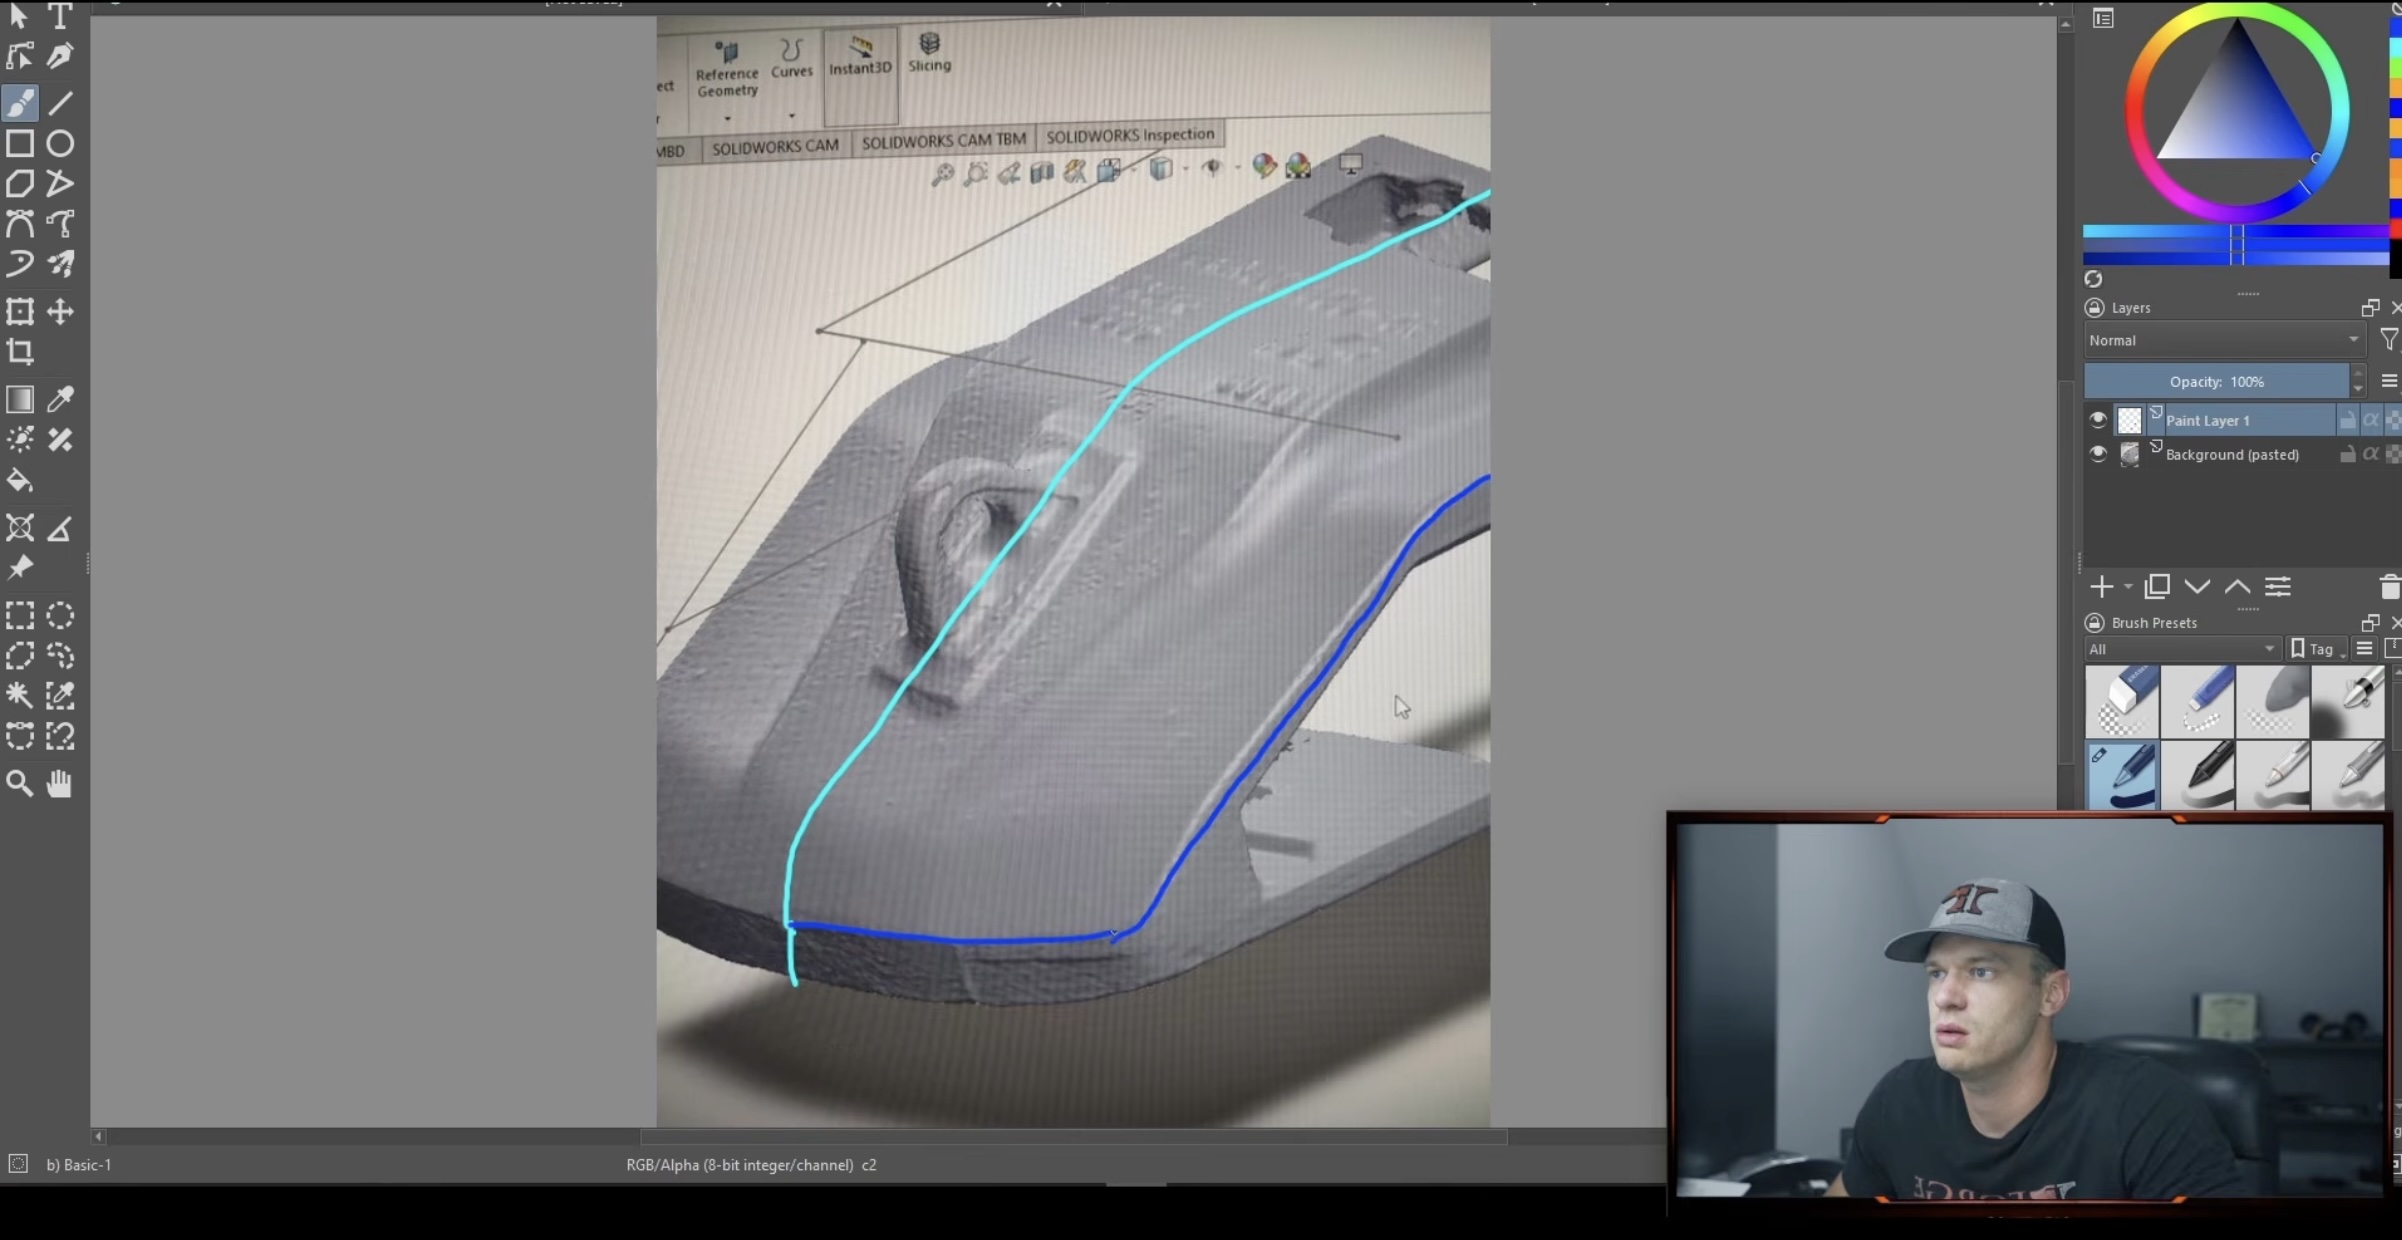The height and width of the screenshot is (1240, 2402).
Task: Lock Paint Layer 1
Action: click(x=2347, y=420)
